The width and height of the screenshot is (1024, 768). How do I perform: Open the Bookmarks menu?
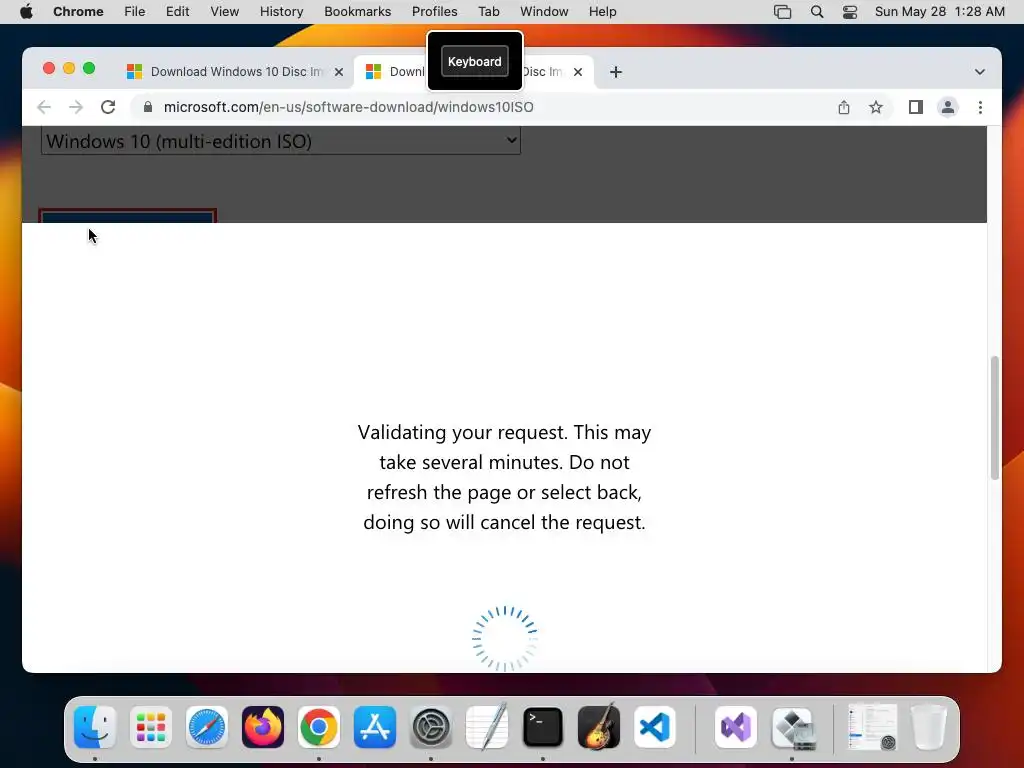coord(357,12)
